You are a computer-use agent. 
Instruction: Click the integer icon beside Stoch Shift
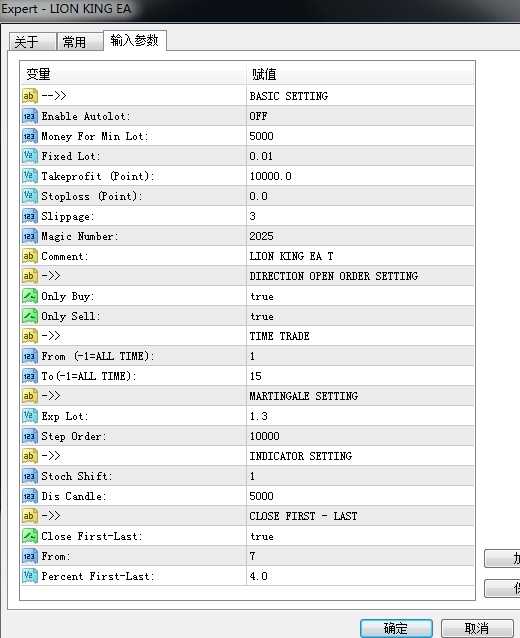(x=30, y=476)
